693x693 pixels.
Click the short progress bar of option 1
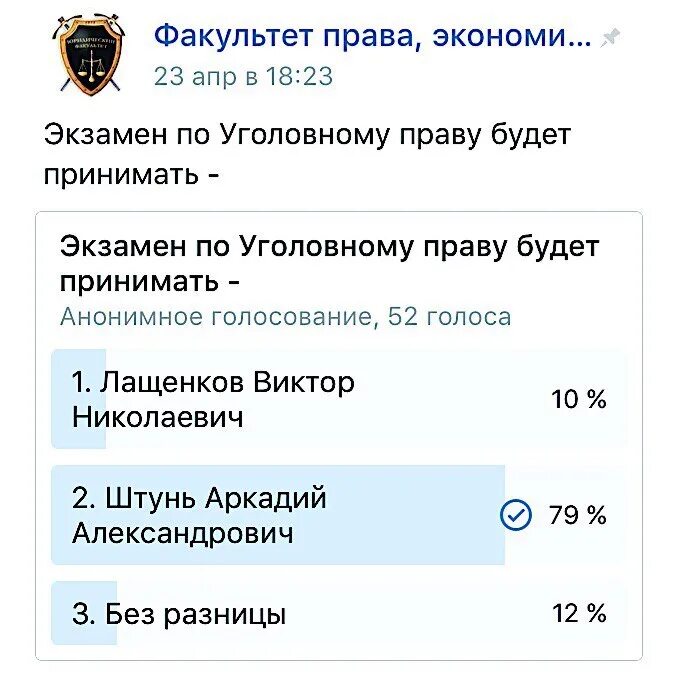point(79,399)
